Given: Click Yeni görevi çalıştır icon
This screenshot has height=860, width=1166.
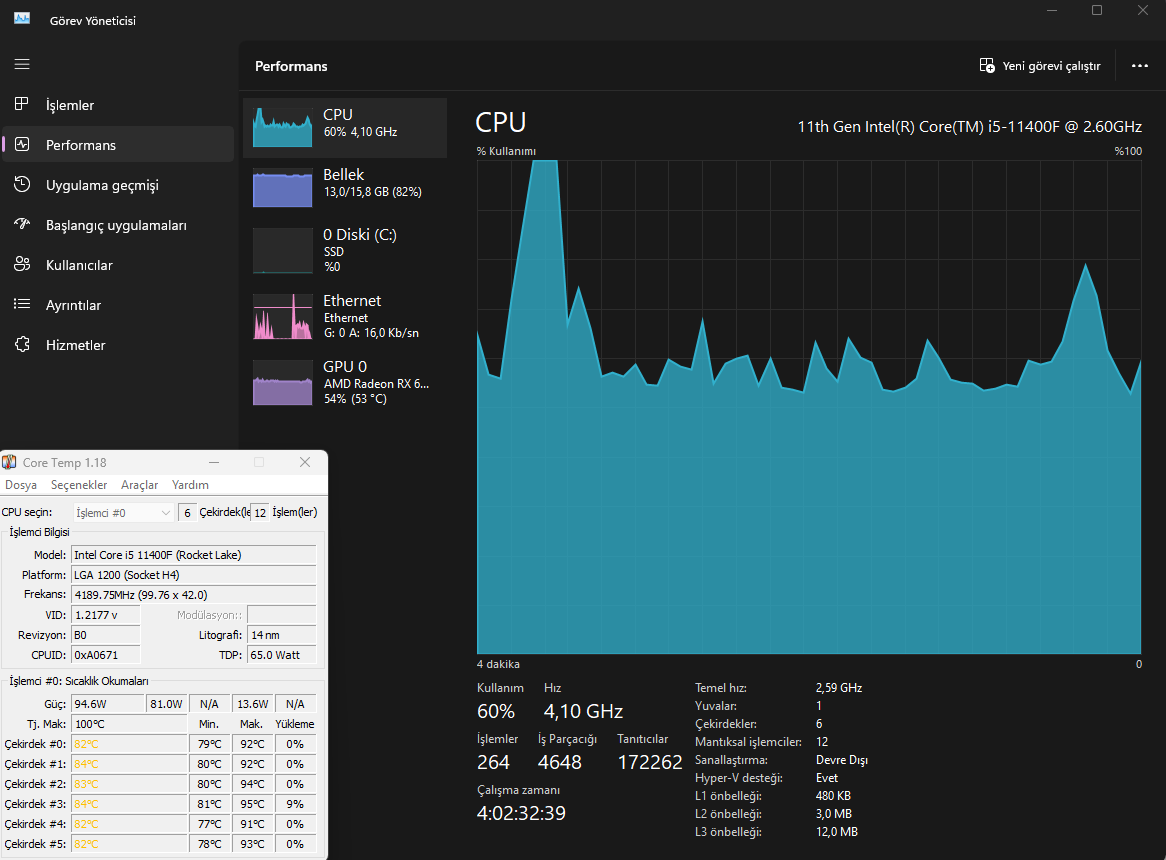Looking at the screenshot, I should coord(987,65).
